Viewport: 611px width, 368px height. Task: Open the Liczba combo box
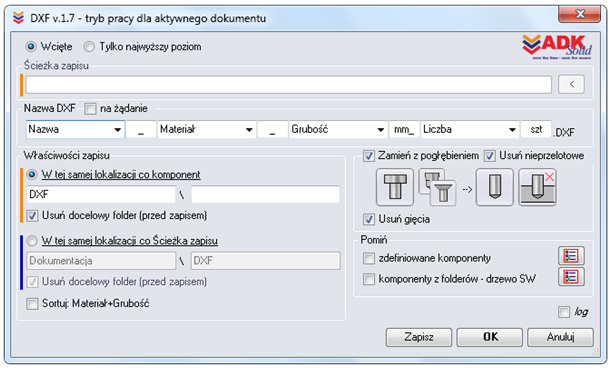(512, 130)
